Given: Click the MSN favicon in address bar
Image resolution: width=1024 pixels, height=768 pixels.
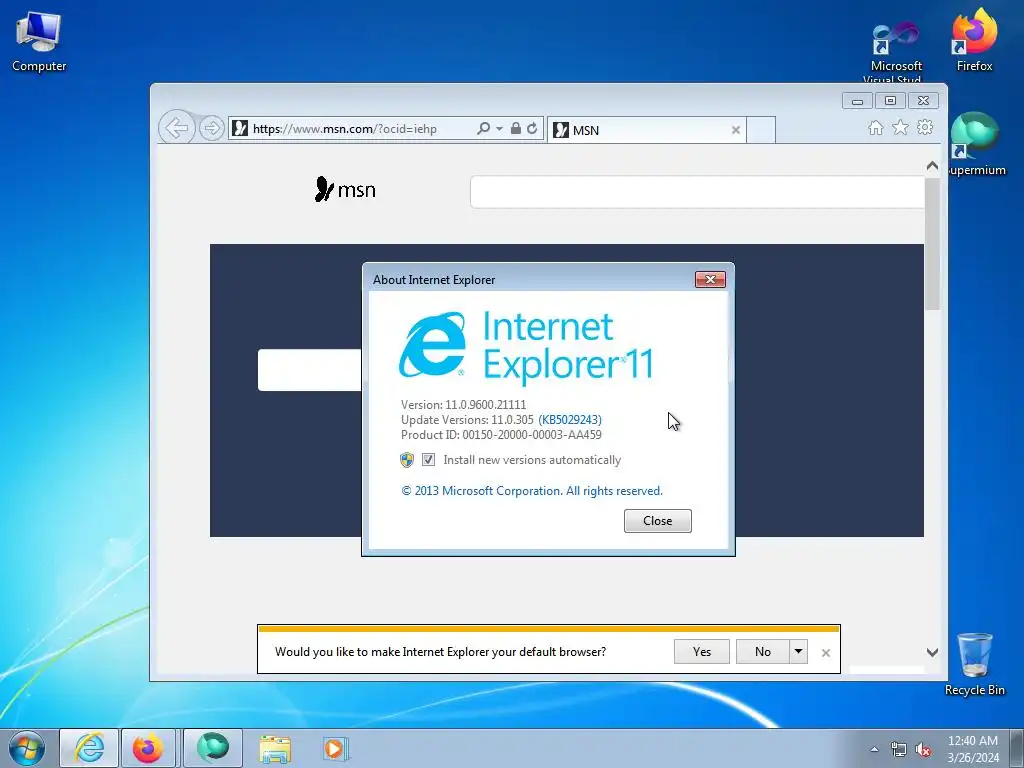Looking at the screenshot, I should click(x=240, y=128).
